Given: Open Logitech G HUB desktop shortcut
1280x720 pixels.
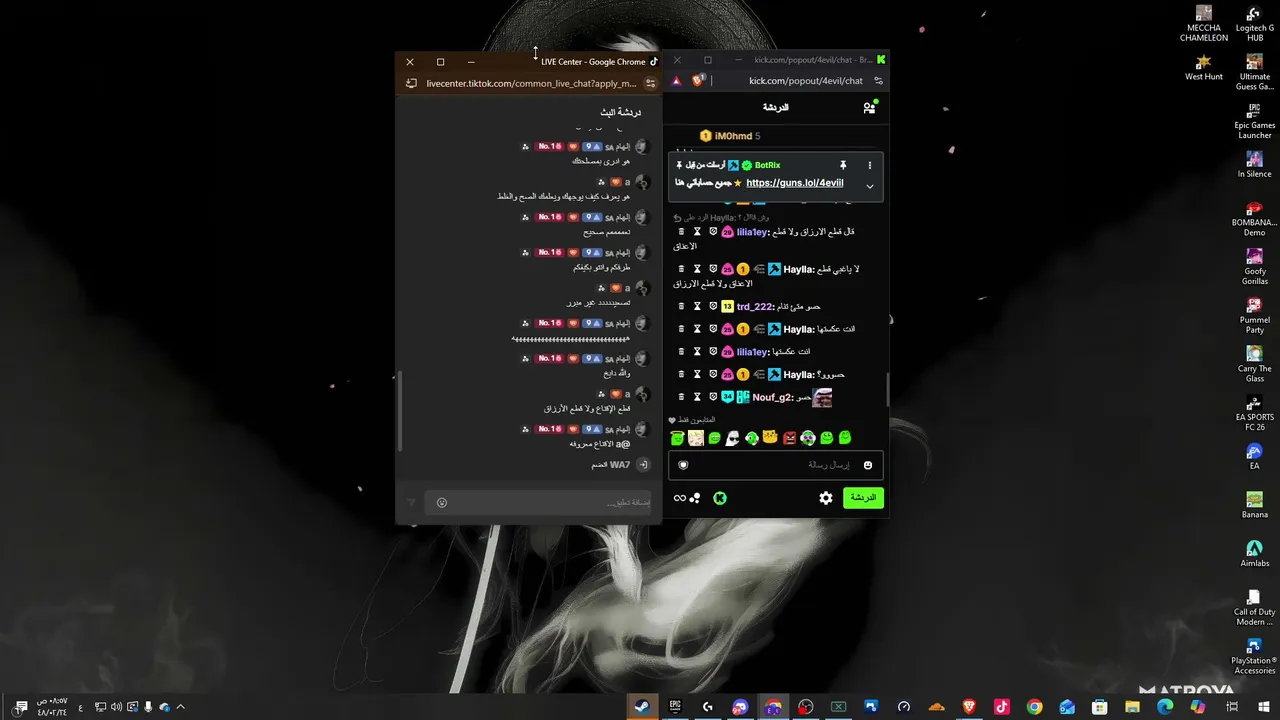Looking at the screenshot, I should click(1255, 24).
